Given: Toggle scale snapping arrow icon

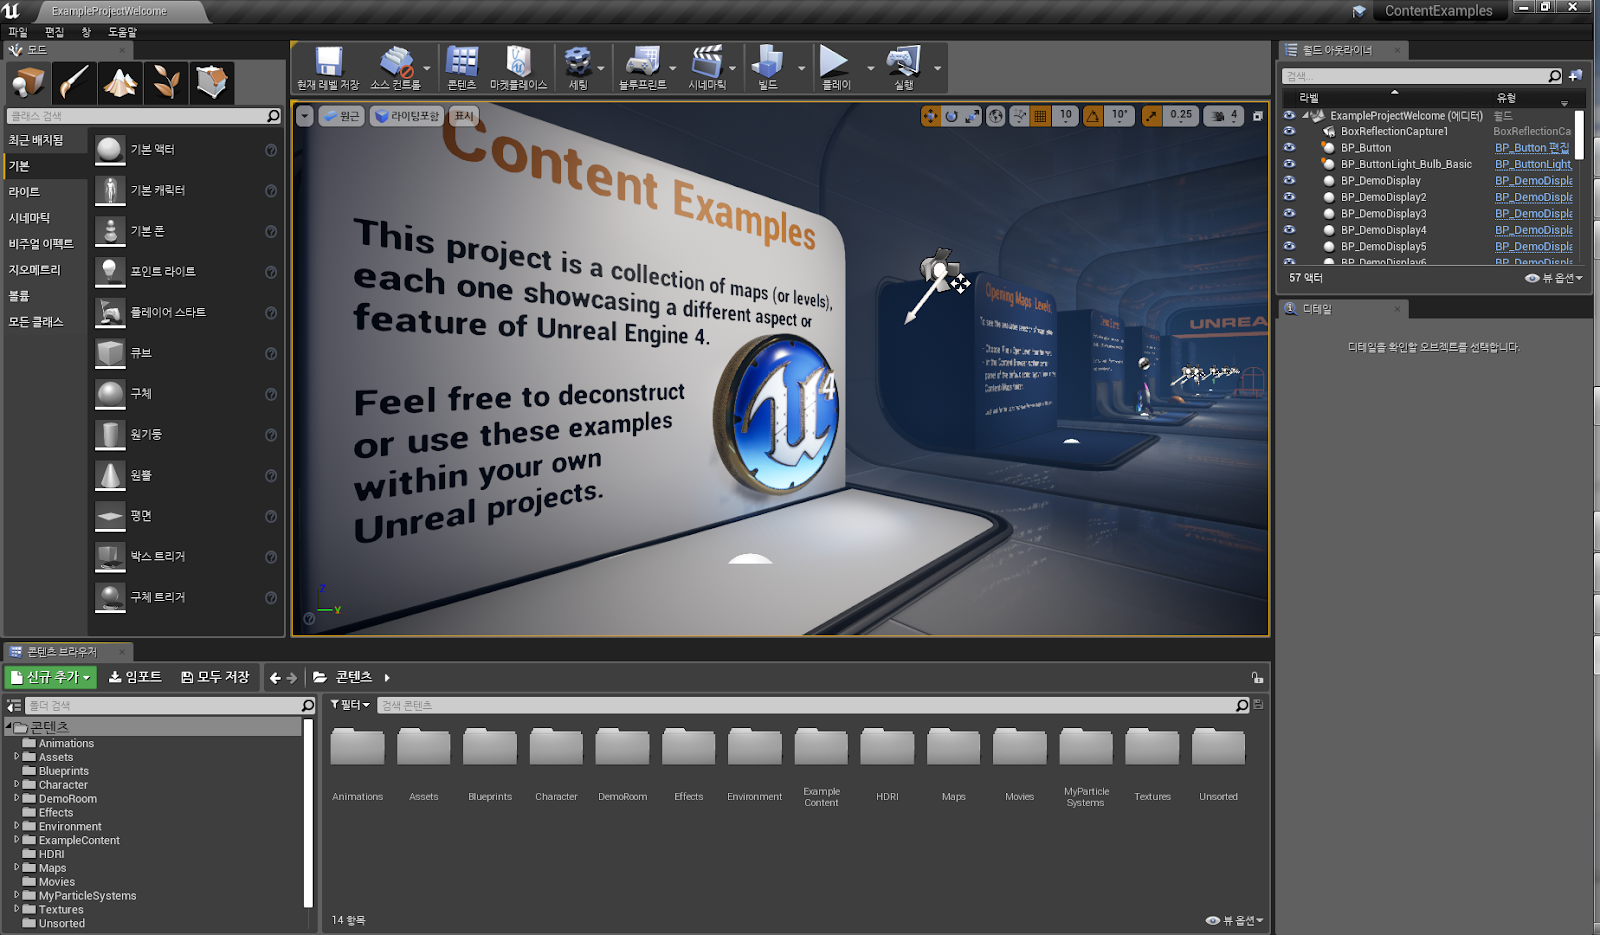Looking at the screenshot, I should coord(1153,116).
